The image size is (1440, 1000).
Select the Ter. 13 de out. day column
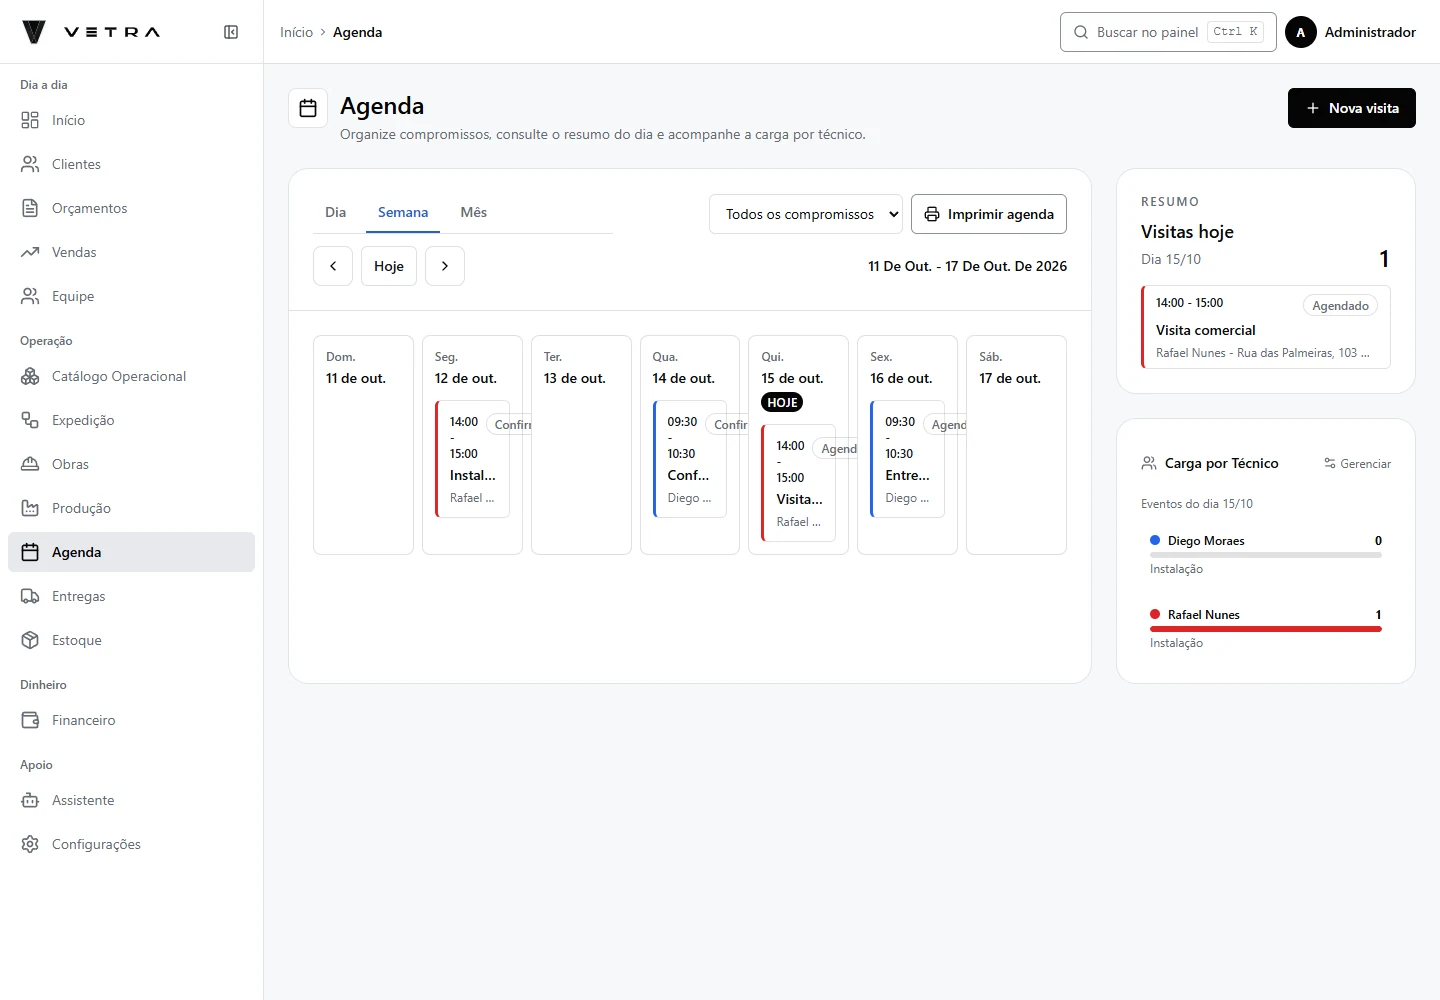point(581,445)
